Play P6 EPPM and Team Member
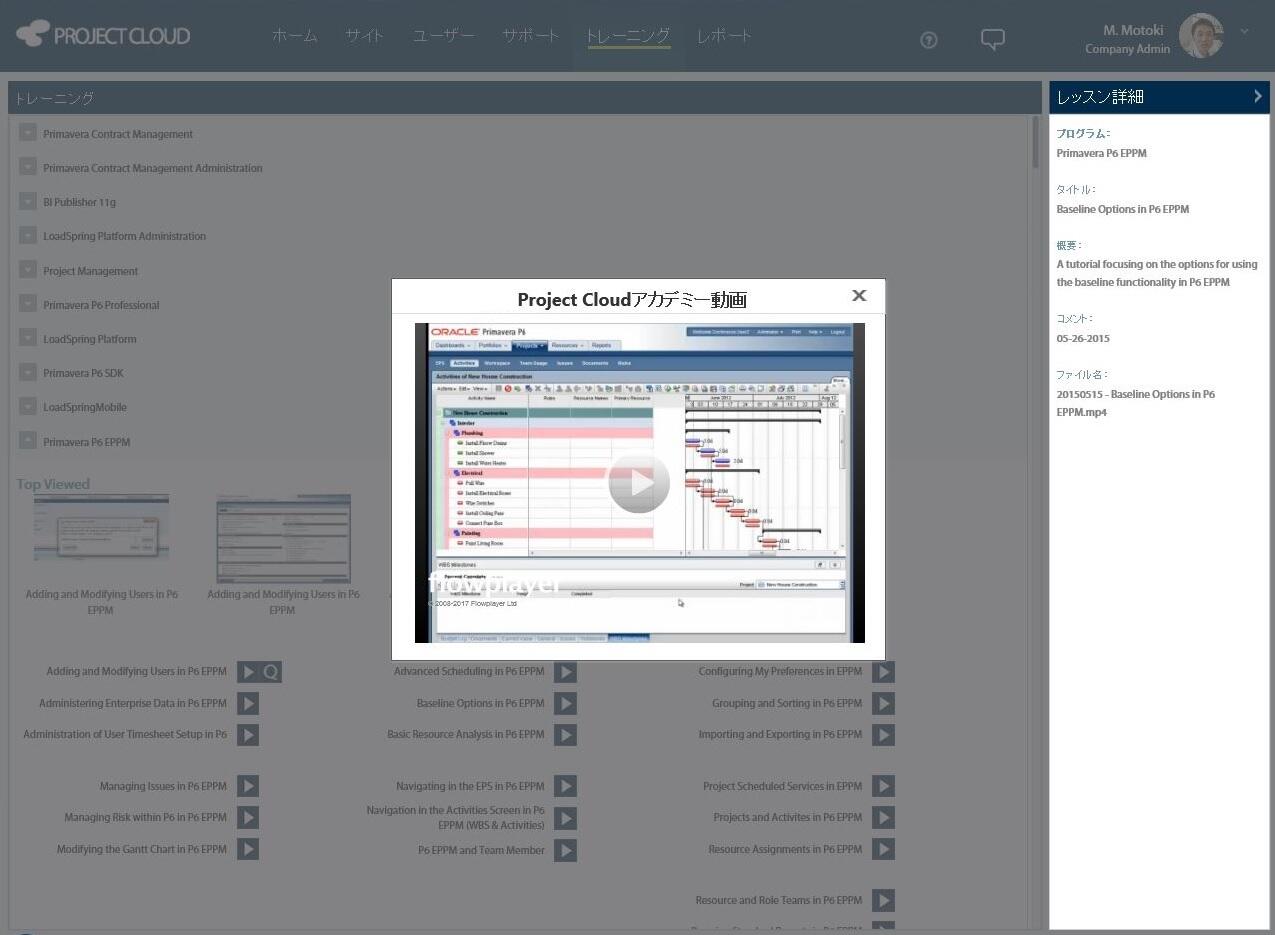1275x935 pixels. pos(566,850)
